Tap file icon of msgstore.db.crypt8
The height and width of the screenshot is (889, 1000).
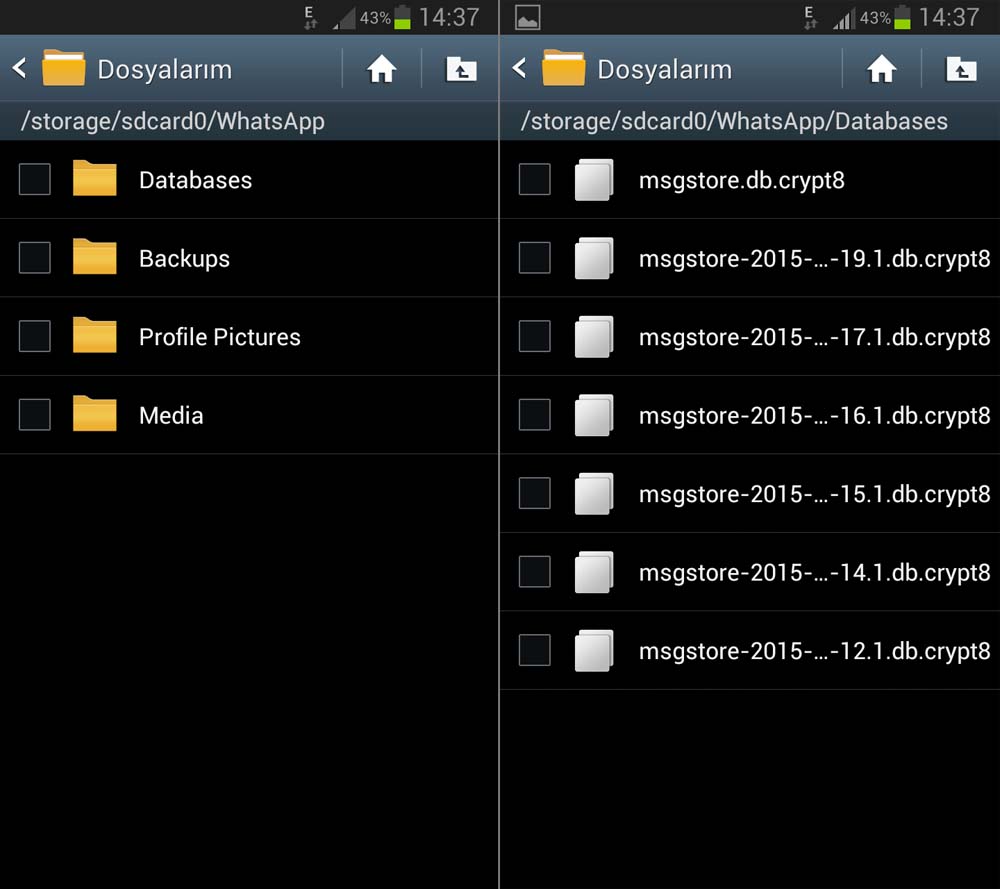[594, 180]
